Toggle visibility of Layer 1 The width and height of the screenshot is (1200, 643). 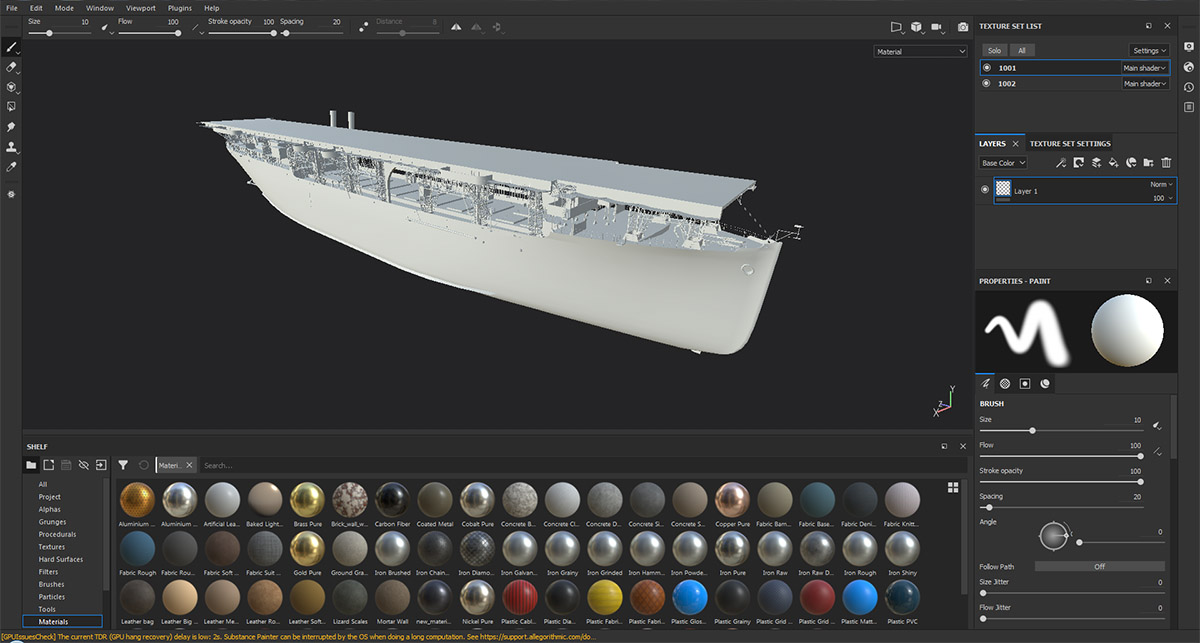[986, 190]
